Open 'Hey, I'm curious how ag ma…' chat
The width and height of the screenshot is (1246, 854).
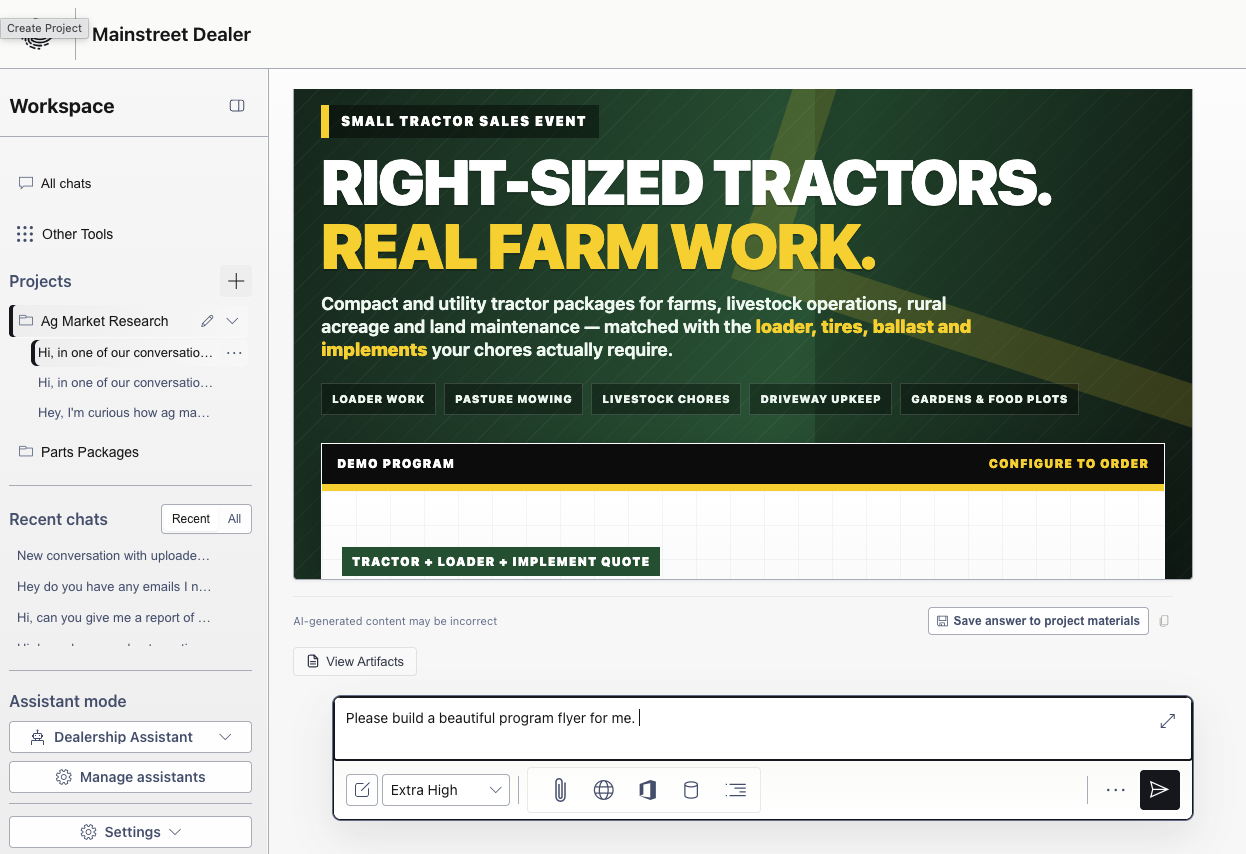(124, 413)
